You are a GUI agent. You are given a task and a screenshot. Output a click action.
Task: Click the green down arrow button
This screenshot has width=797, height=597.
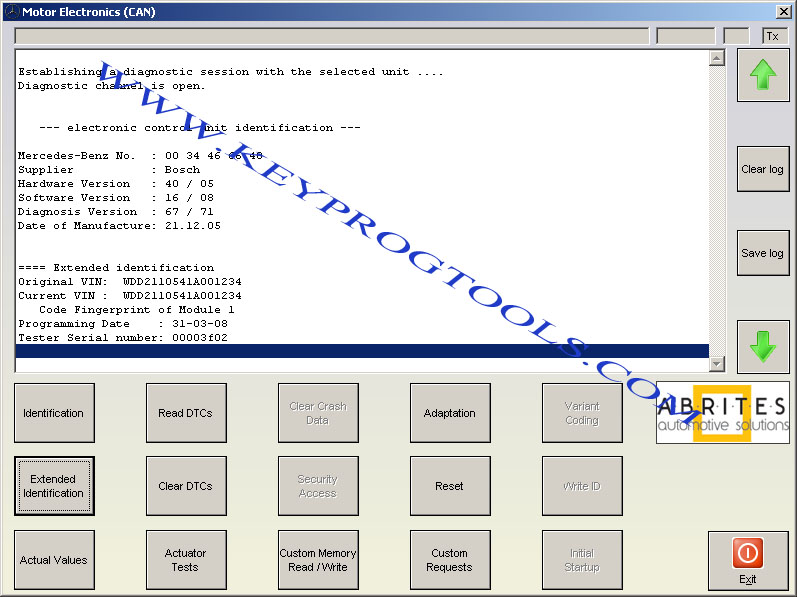[762, 346]
